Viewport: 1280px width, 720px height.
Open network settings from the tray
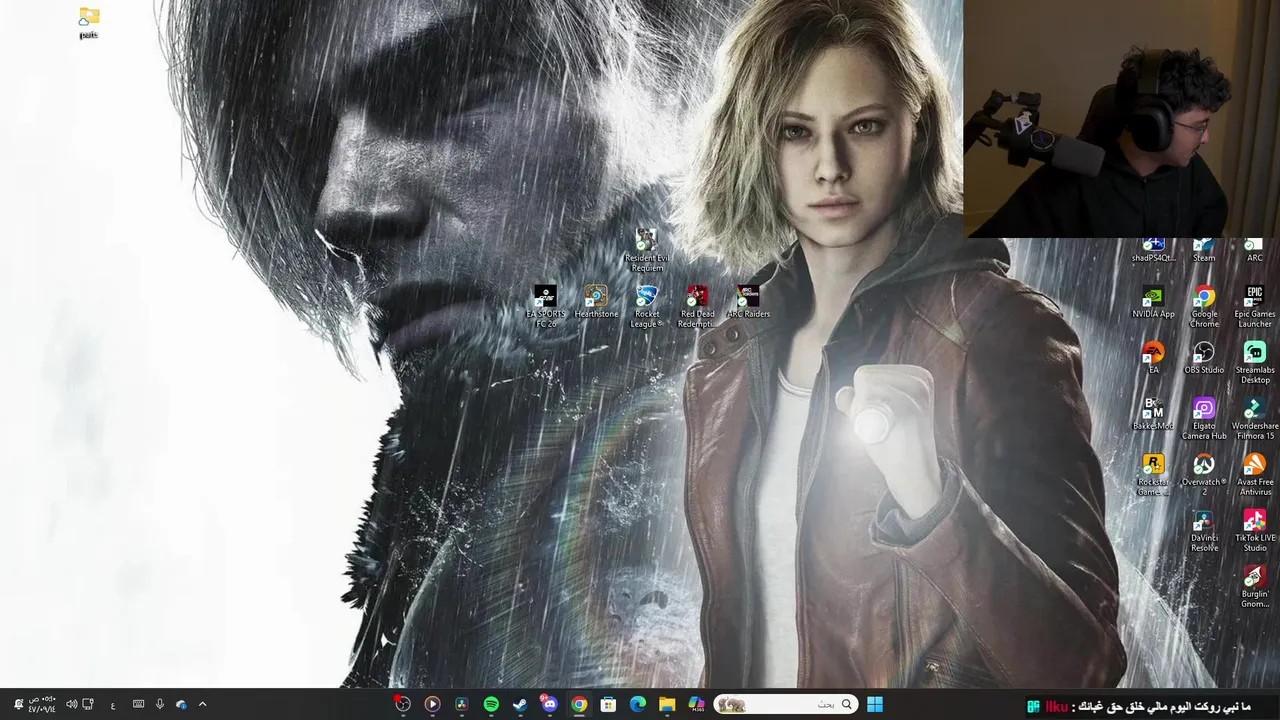click(88, 704)
